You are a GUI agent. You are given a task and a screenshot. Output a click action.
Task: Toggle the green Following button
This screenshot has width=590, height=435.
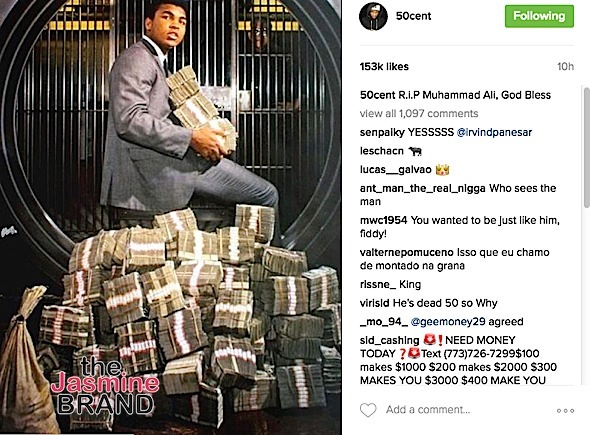(539, 16)
